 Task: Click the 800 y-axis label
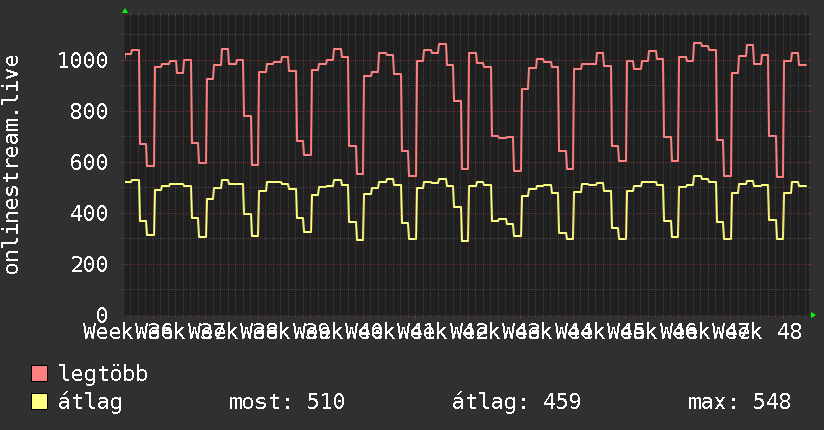89,111
